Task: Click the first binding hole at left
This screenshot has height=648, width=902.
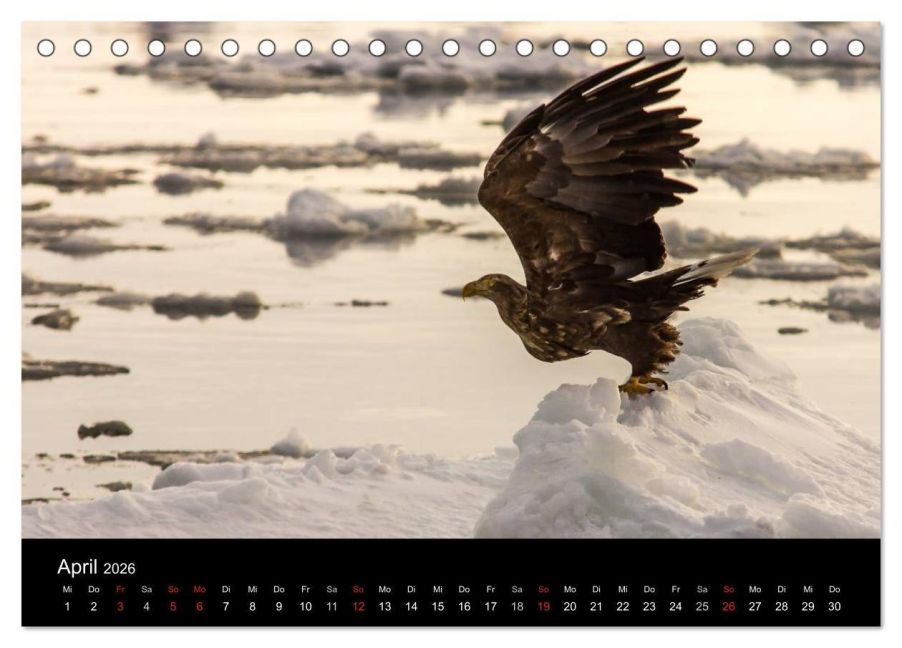Action: click(x=46, y=48)
